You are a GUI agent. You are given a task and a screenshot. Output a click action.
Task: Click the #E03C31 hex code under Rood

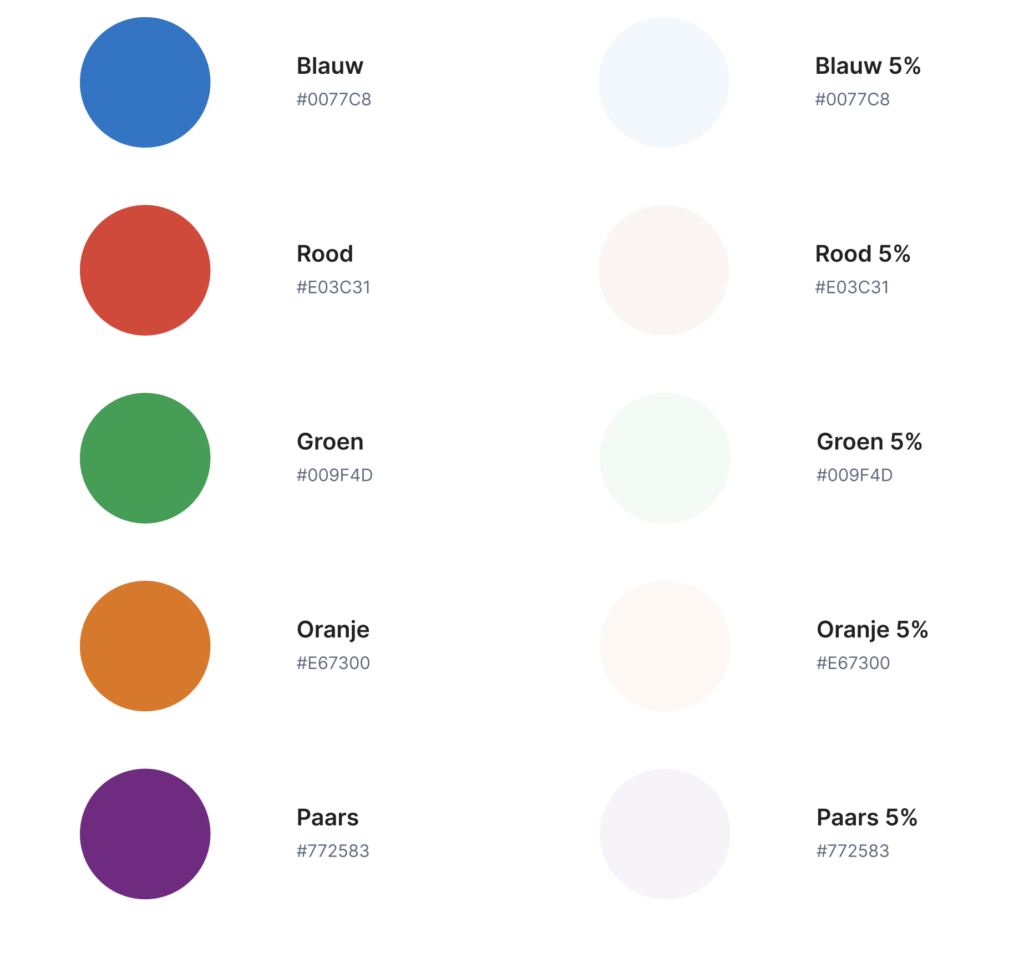pos(334,287)
